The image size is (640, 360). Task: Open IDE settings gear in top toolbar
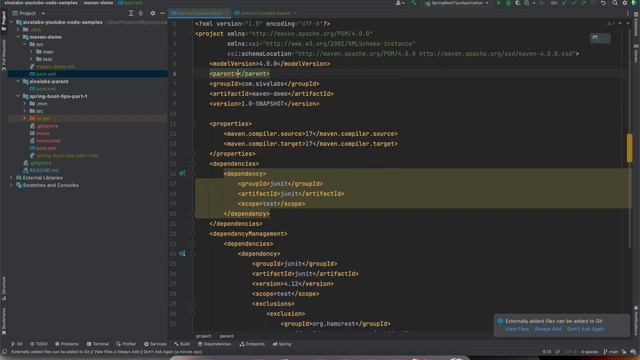point(624,3)
